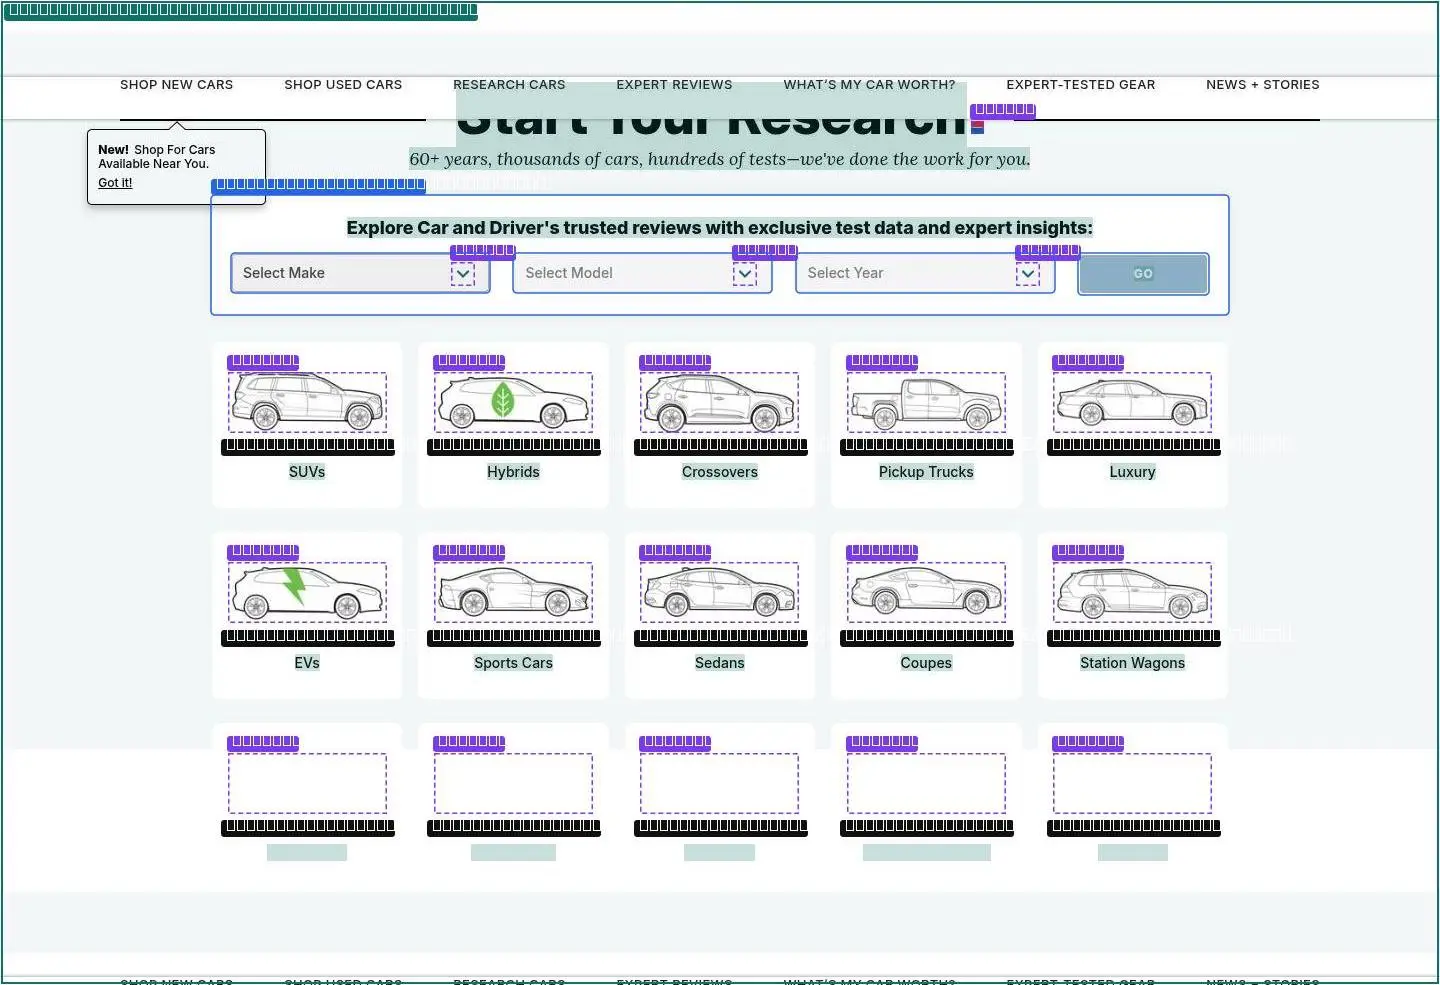Open the Select Year combo box

click(x=925, y=273)
